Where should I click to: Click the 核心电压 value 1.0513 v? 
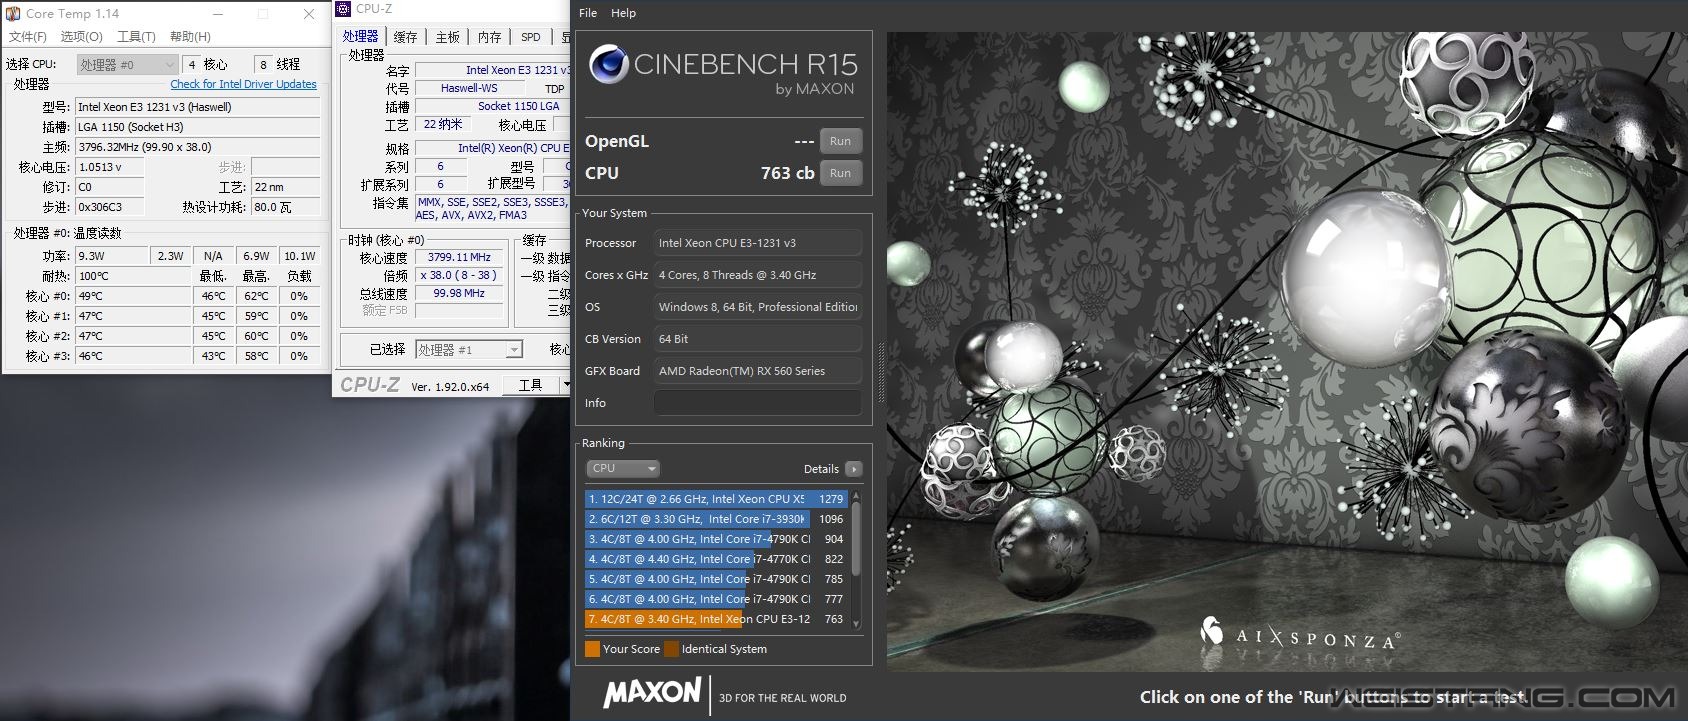110,167
